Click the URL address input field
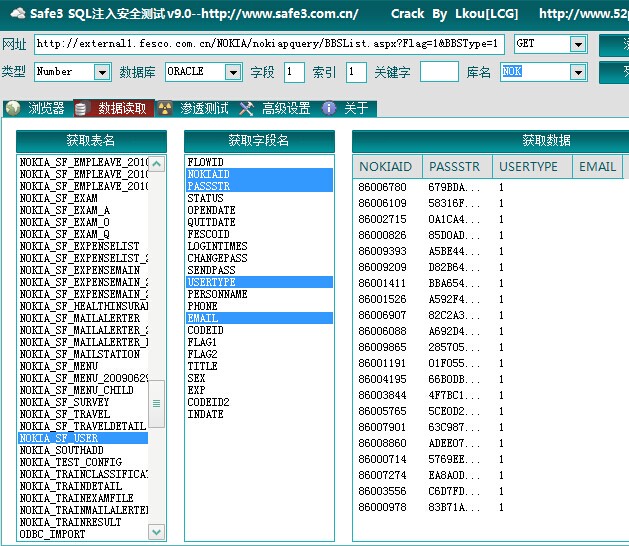This screenshot has width=629, height=546. pos(269,44)
